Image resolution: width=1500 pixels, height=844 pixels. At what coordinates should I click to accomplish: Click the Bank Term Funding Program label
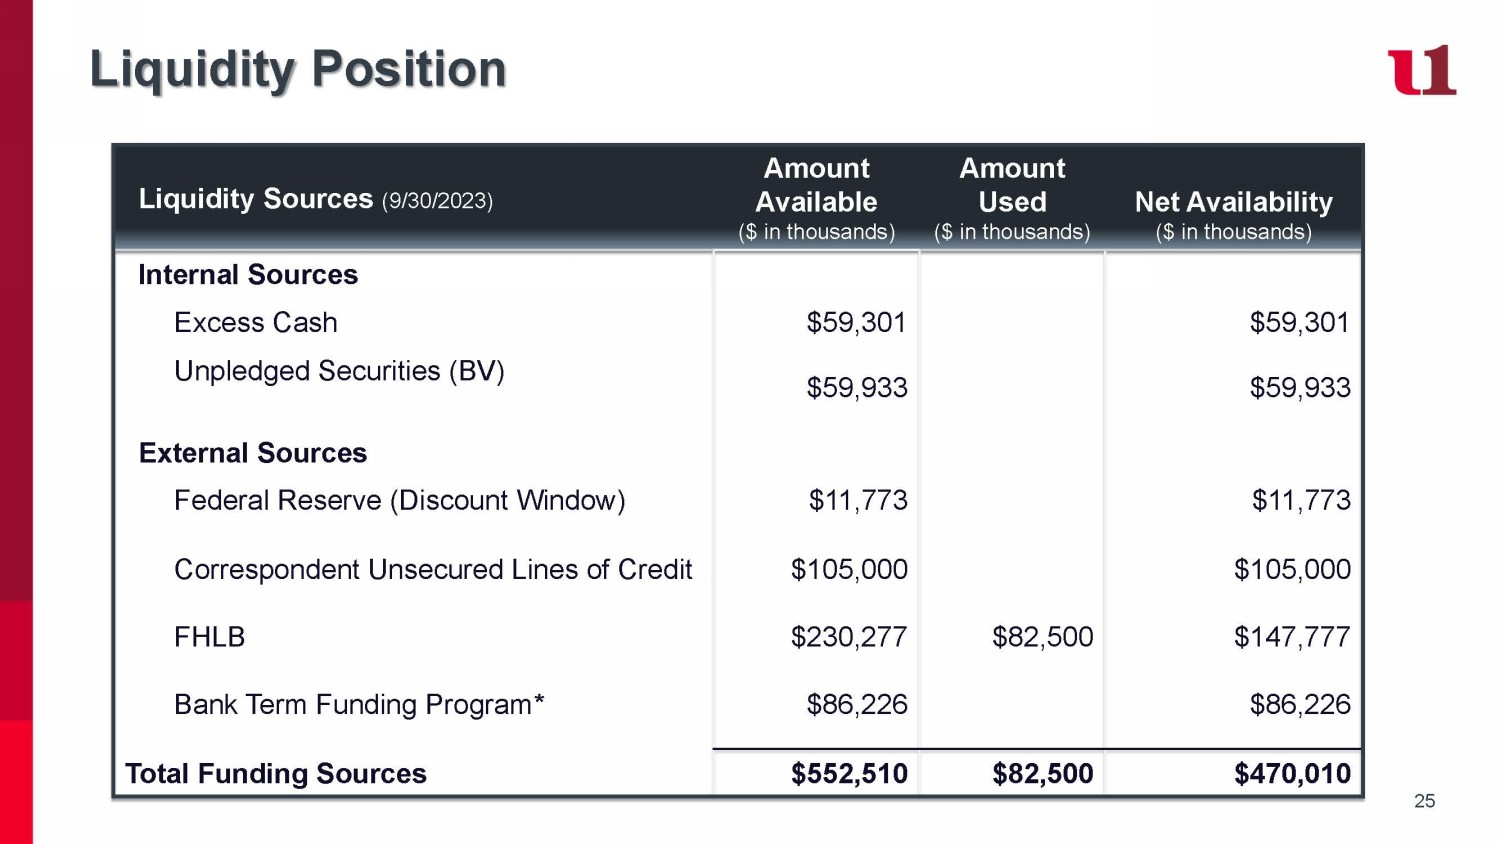359,705
